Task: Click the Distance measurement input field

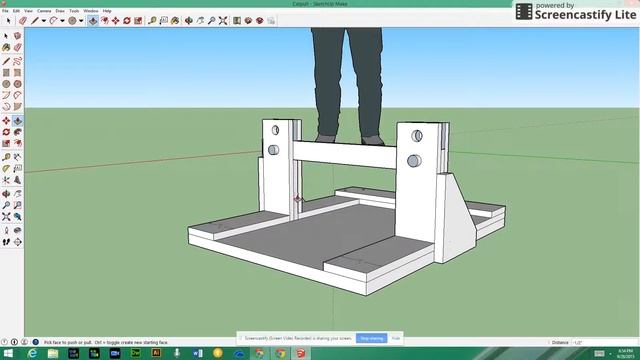Action: pos(604,342)
